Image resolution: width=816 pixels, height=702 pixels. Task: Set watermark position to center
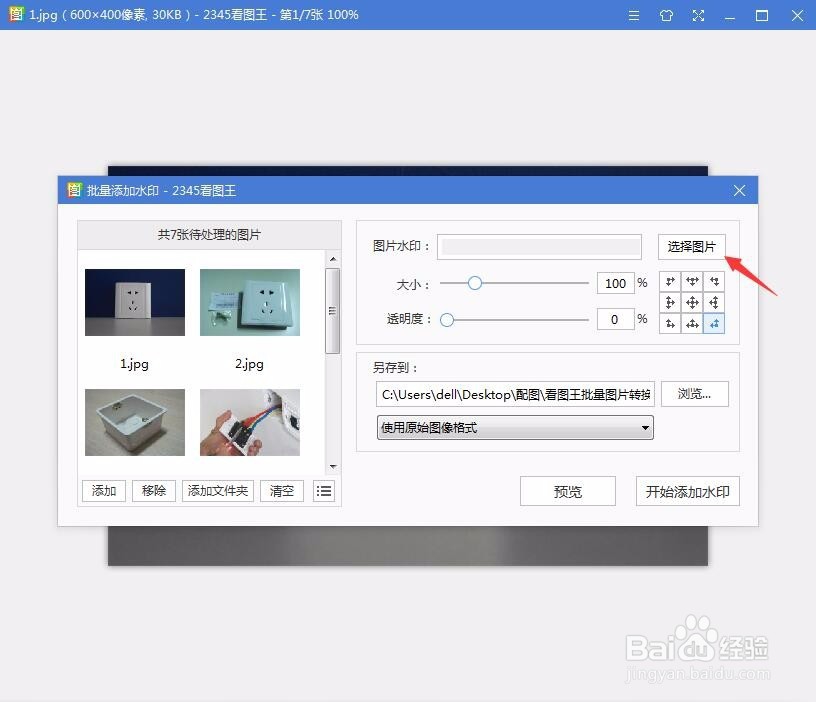click(x=692, y=302)
